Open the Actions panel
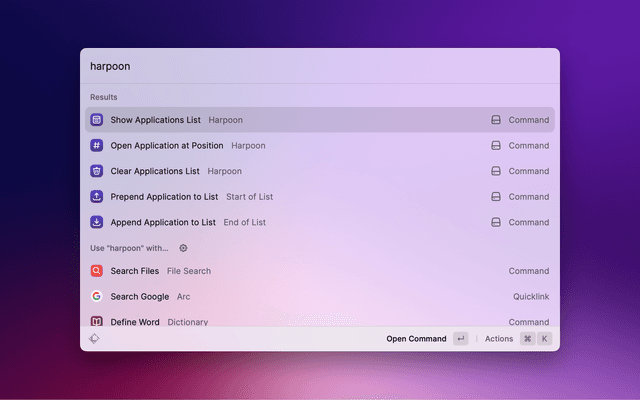640x400 pixels. click(x=499, y=339)
